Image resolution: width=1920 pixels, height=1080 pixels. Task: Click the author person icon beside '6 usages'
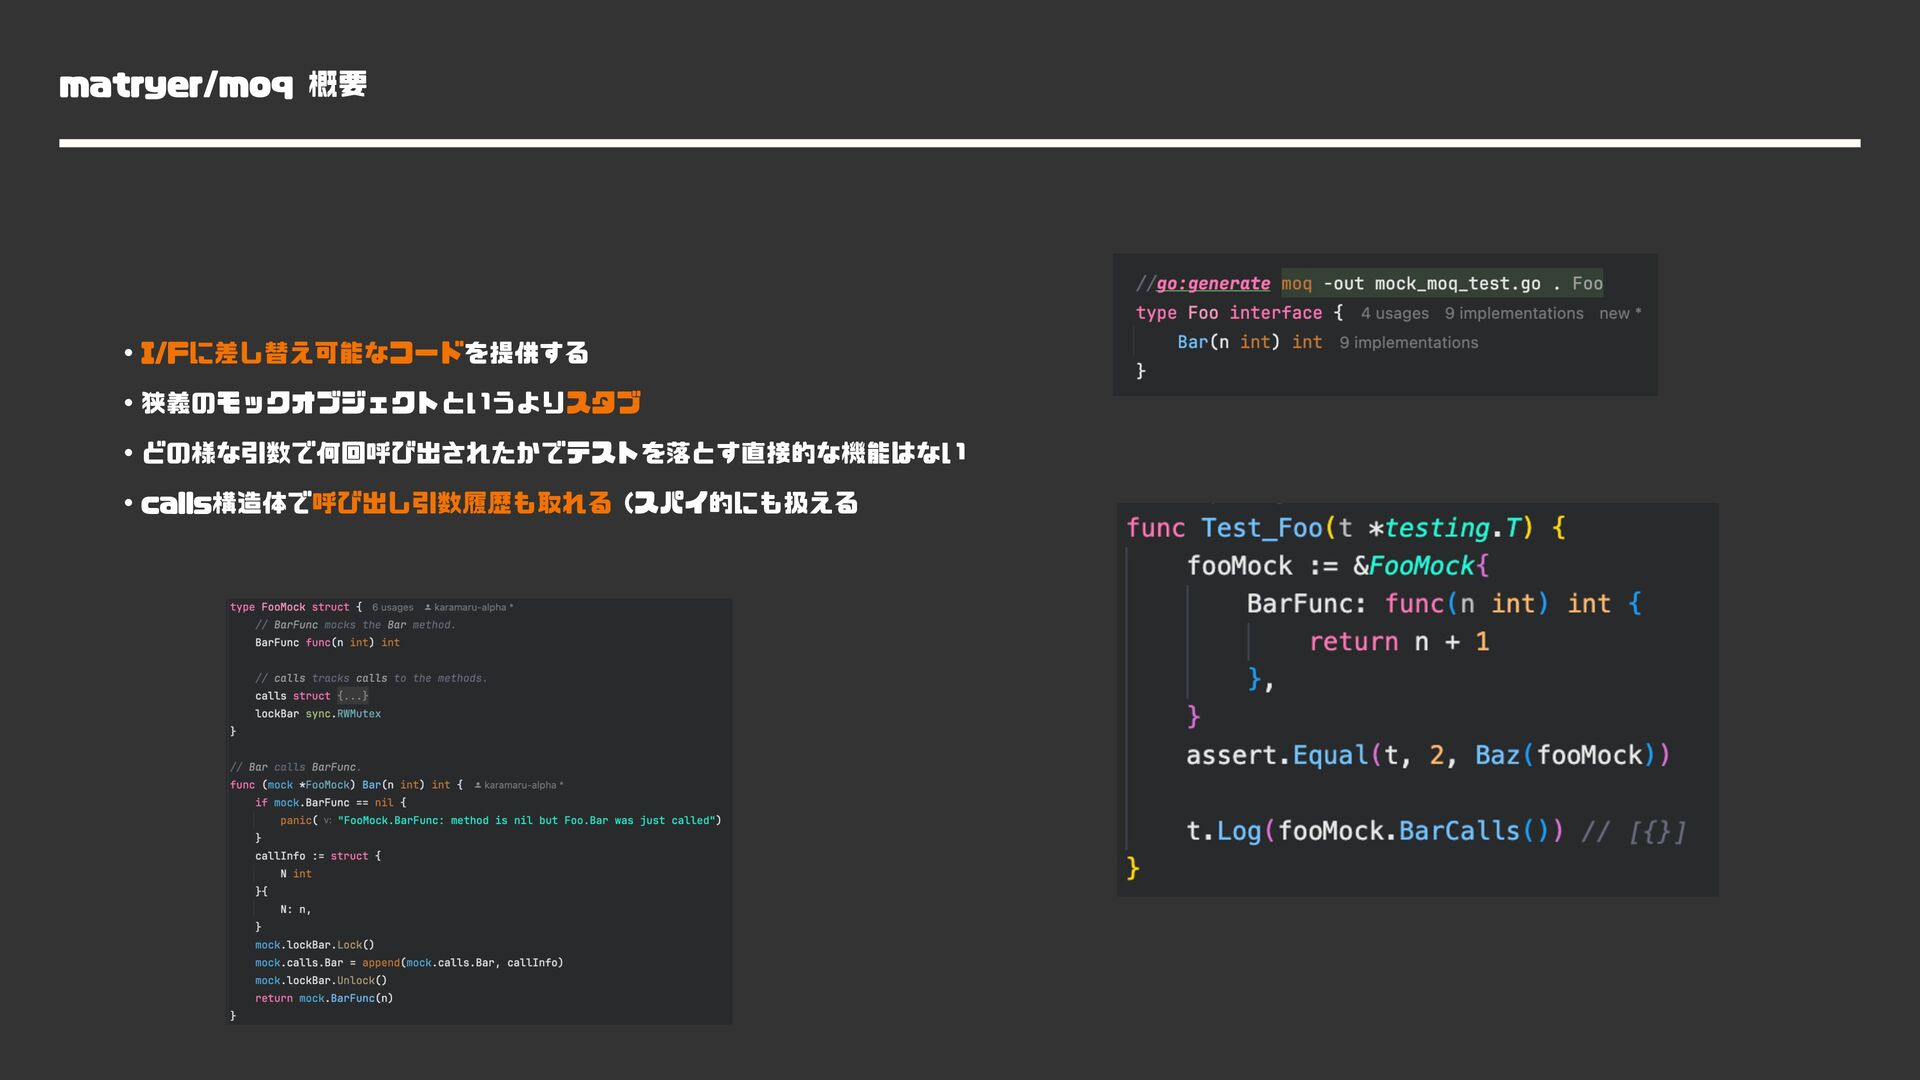428,607
